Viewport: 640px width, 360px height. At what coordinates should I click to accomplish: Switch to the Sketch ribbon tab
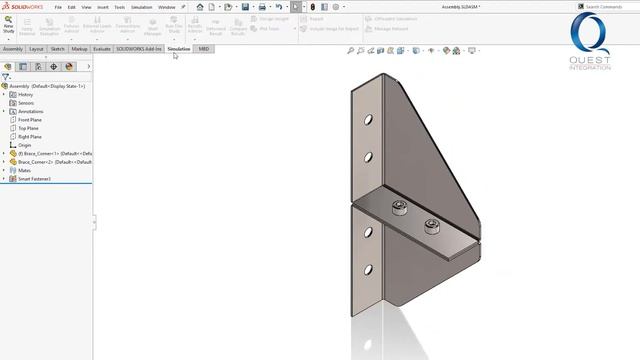(x=58, y=49)
